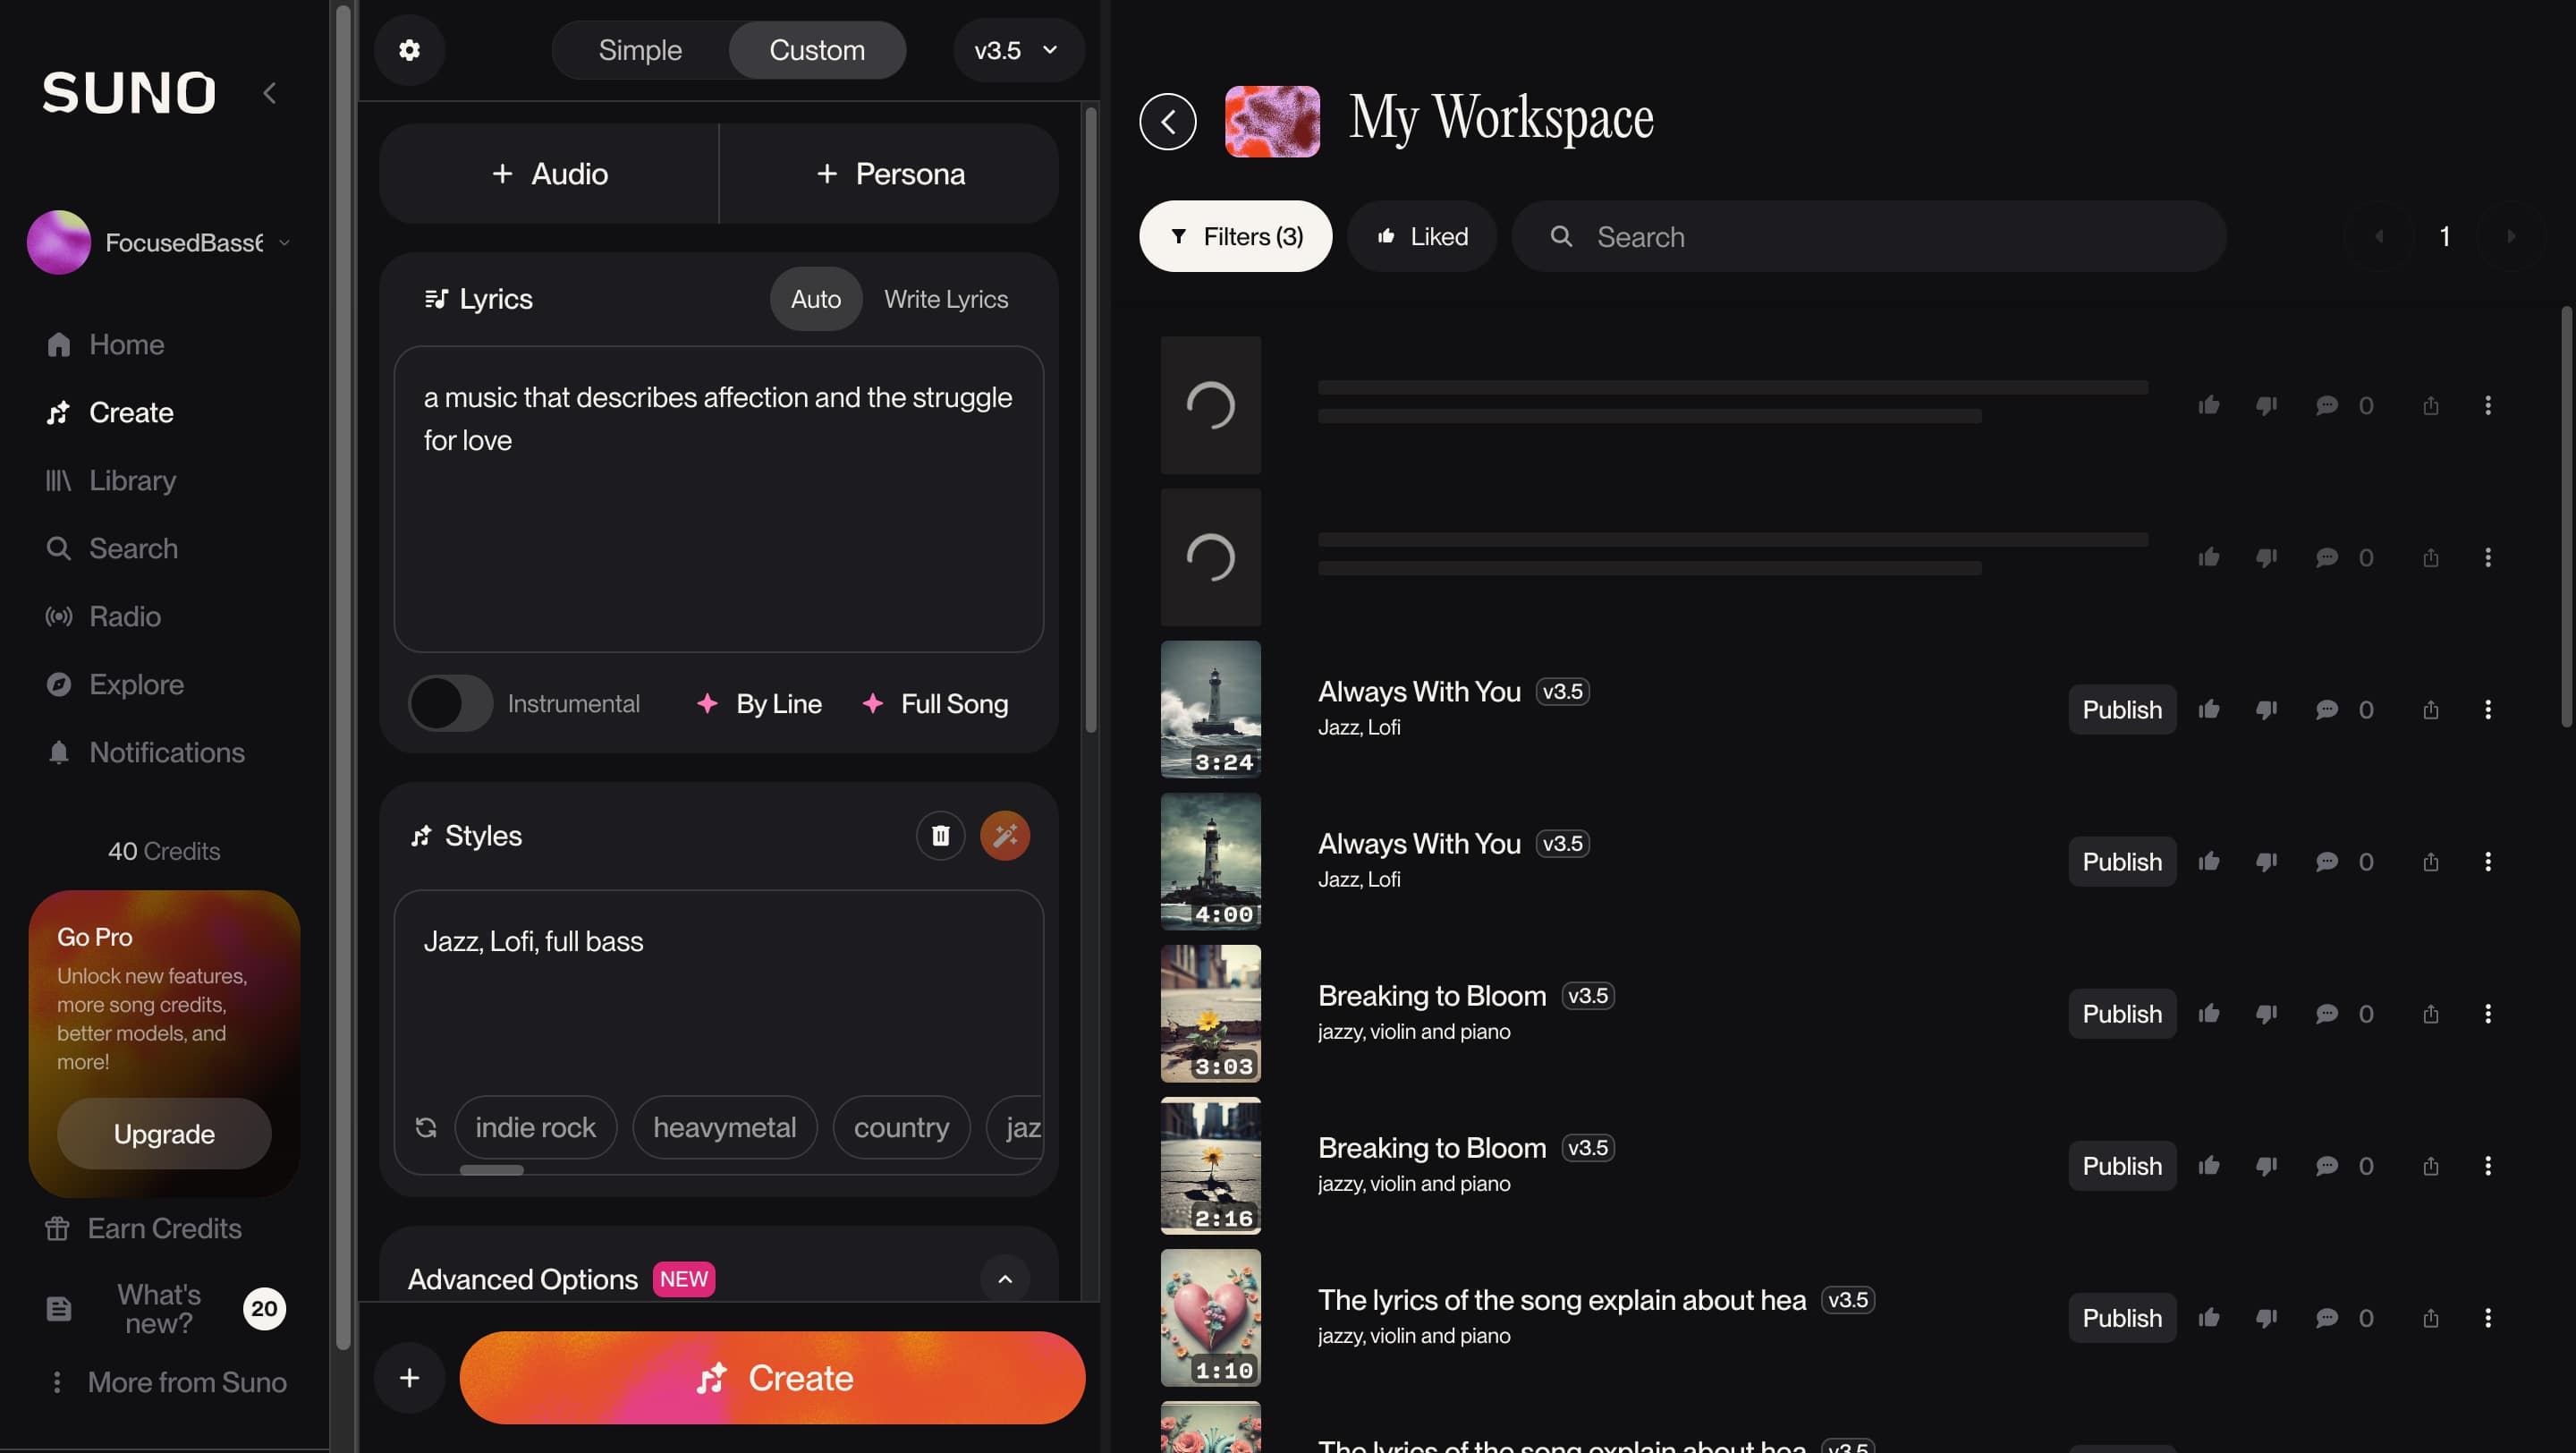Expand the FocusedBass account menu
Image resolution: width=2576 pixels, height=1453 pixels.
(284, 242)
